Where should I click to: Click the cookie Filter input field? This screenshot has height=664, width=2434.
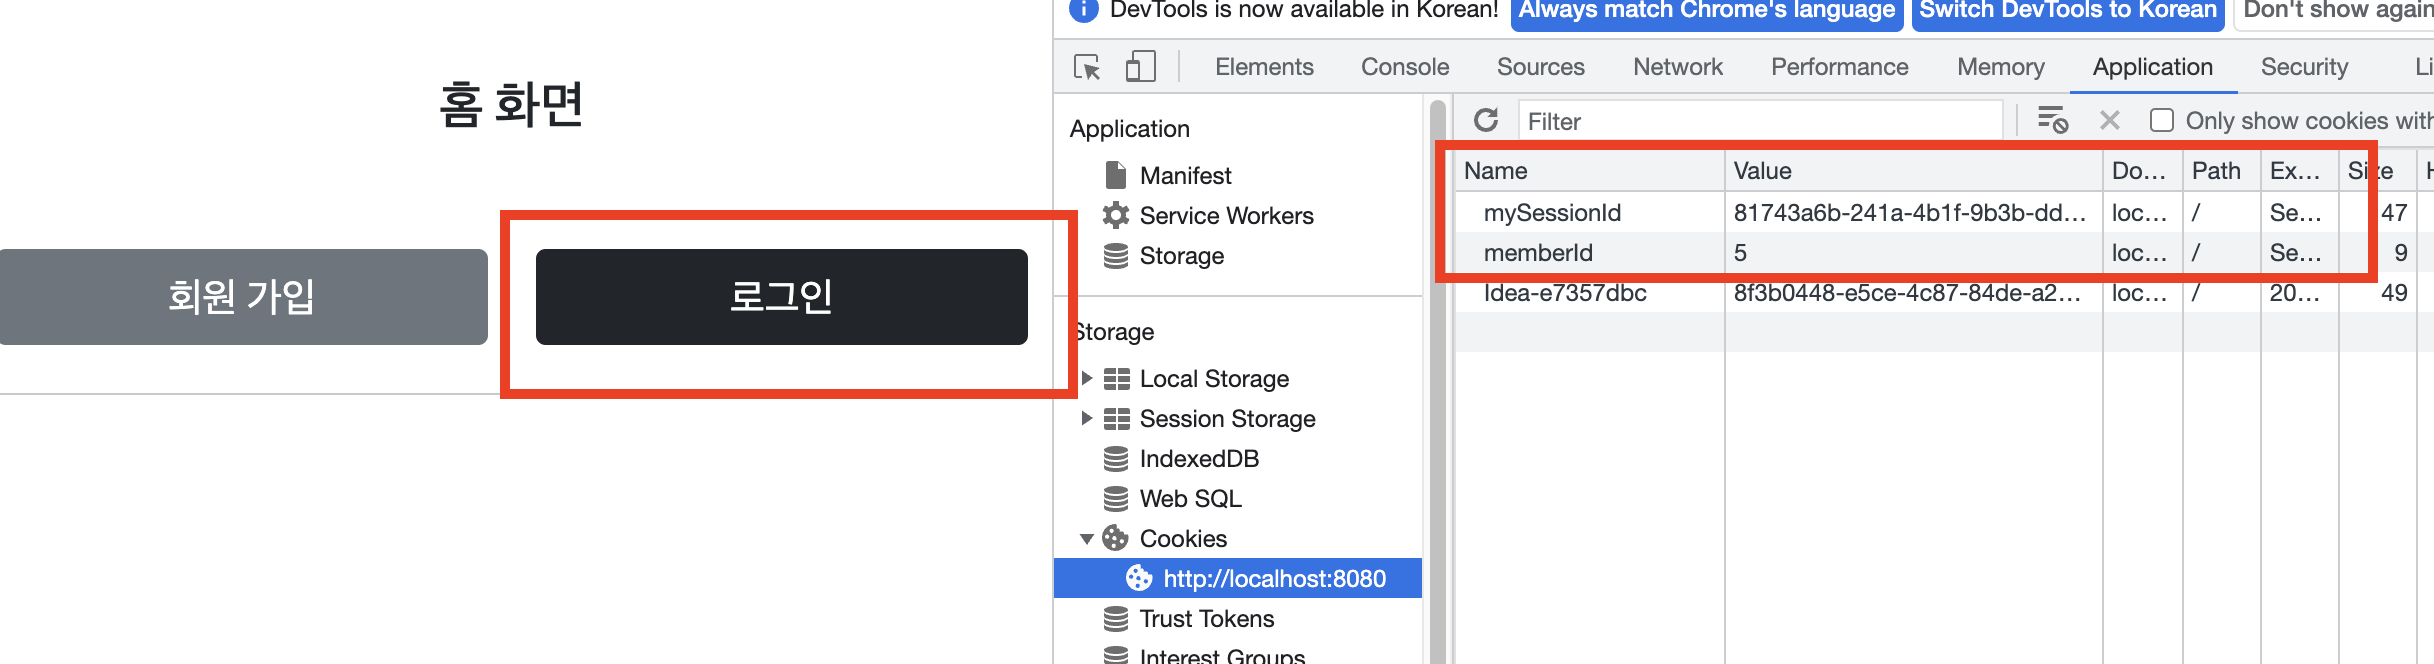click(1760, 121)
